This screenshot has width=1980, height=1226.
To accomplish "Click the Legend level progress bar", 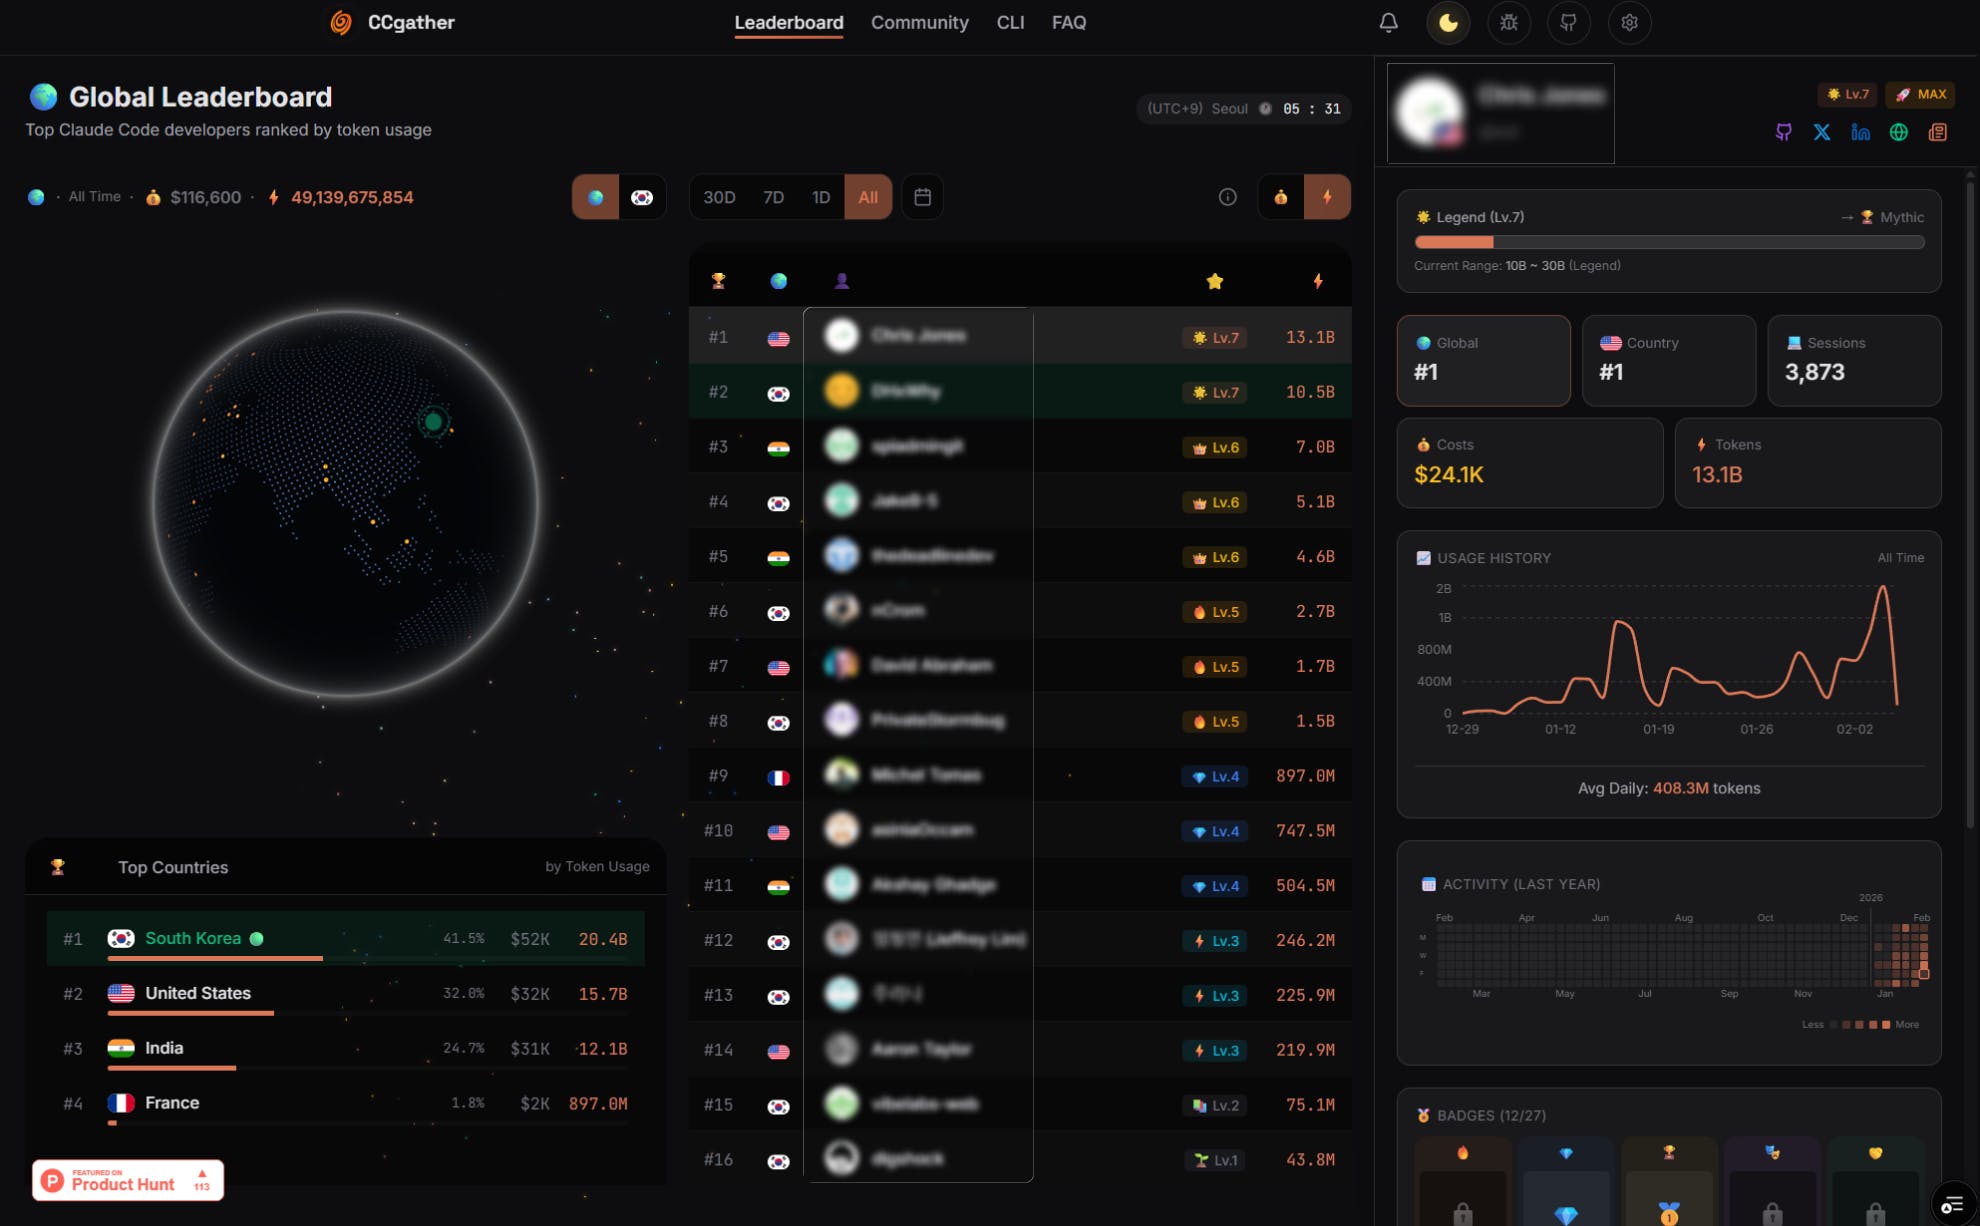I will [1669, 242].
